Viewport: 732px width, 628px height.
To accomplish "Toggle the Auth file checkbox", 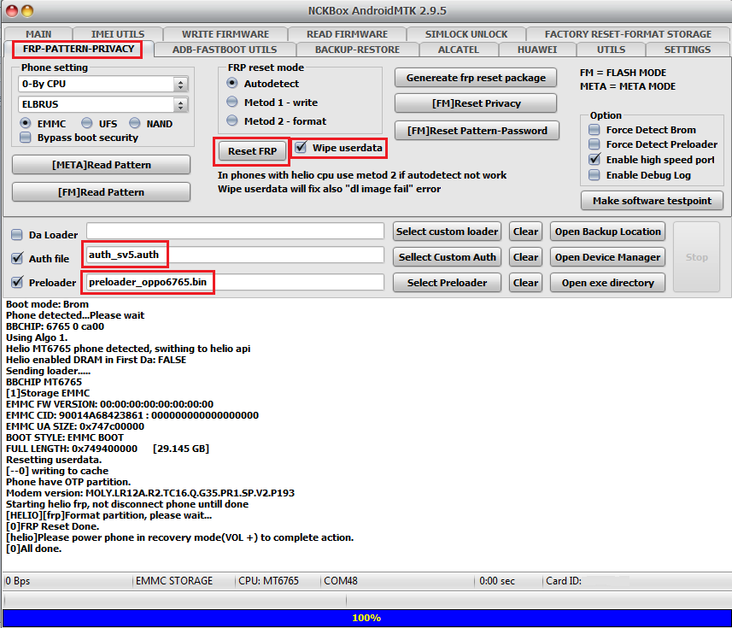I will coord(17,258).
